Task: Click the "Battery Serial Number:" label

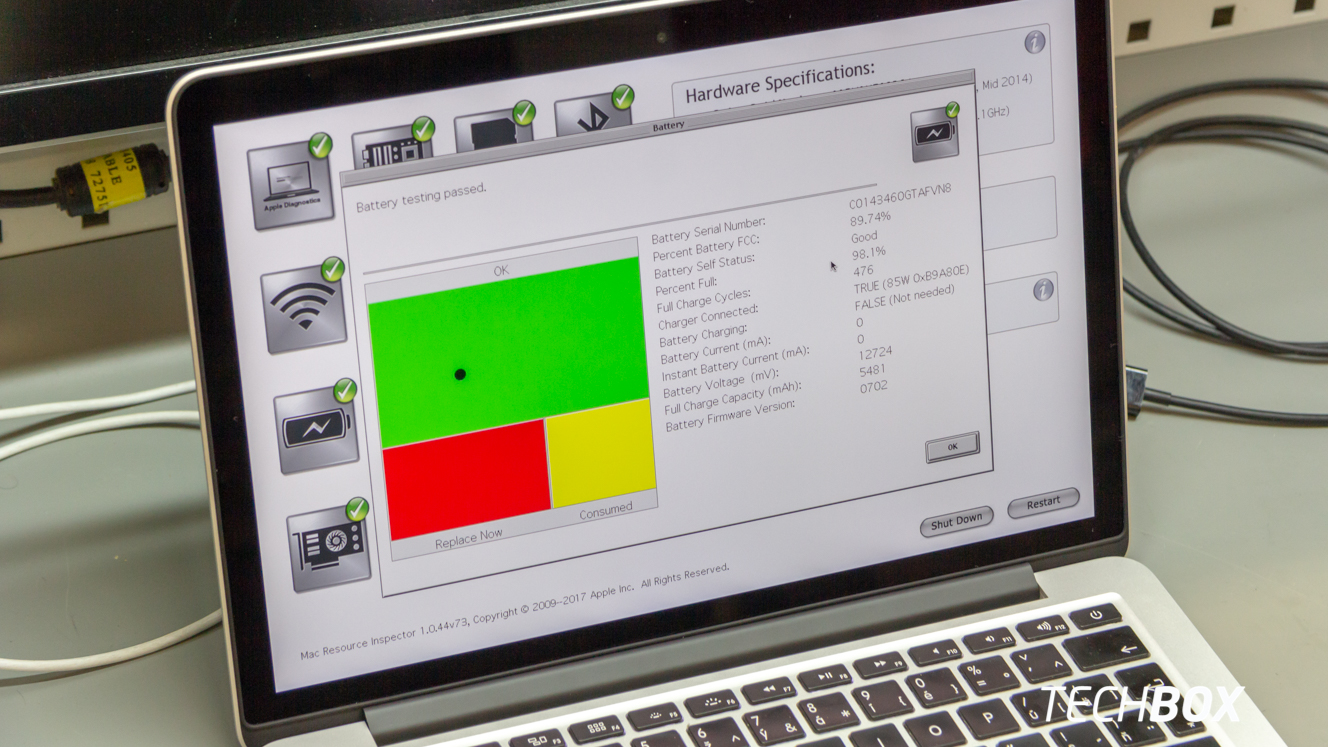Action: [x=709, y=231]
